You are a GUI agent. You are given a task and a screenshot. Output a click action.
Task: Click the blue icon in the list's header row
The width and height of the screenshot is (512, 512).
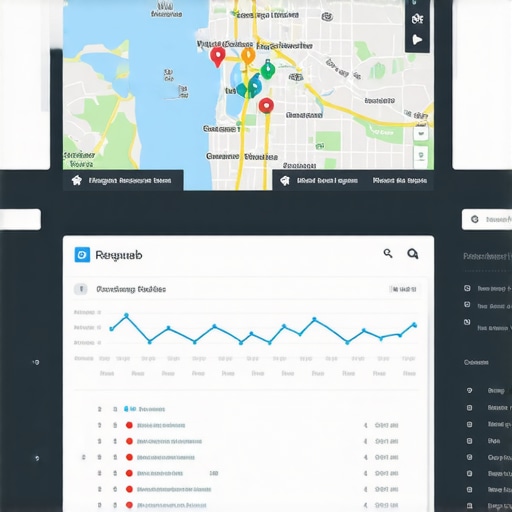(x=126, y=409)
